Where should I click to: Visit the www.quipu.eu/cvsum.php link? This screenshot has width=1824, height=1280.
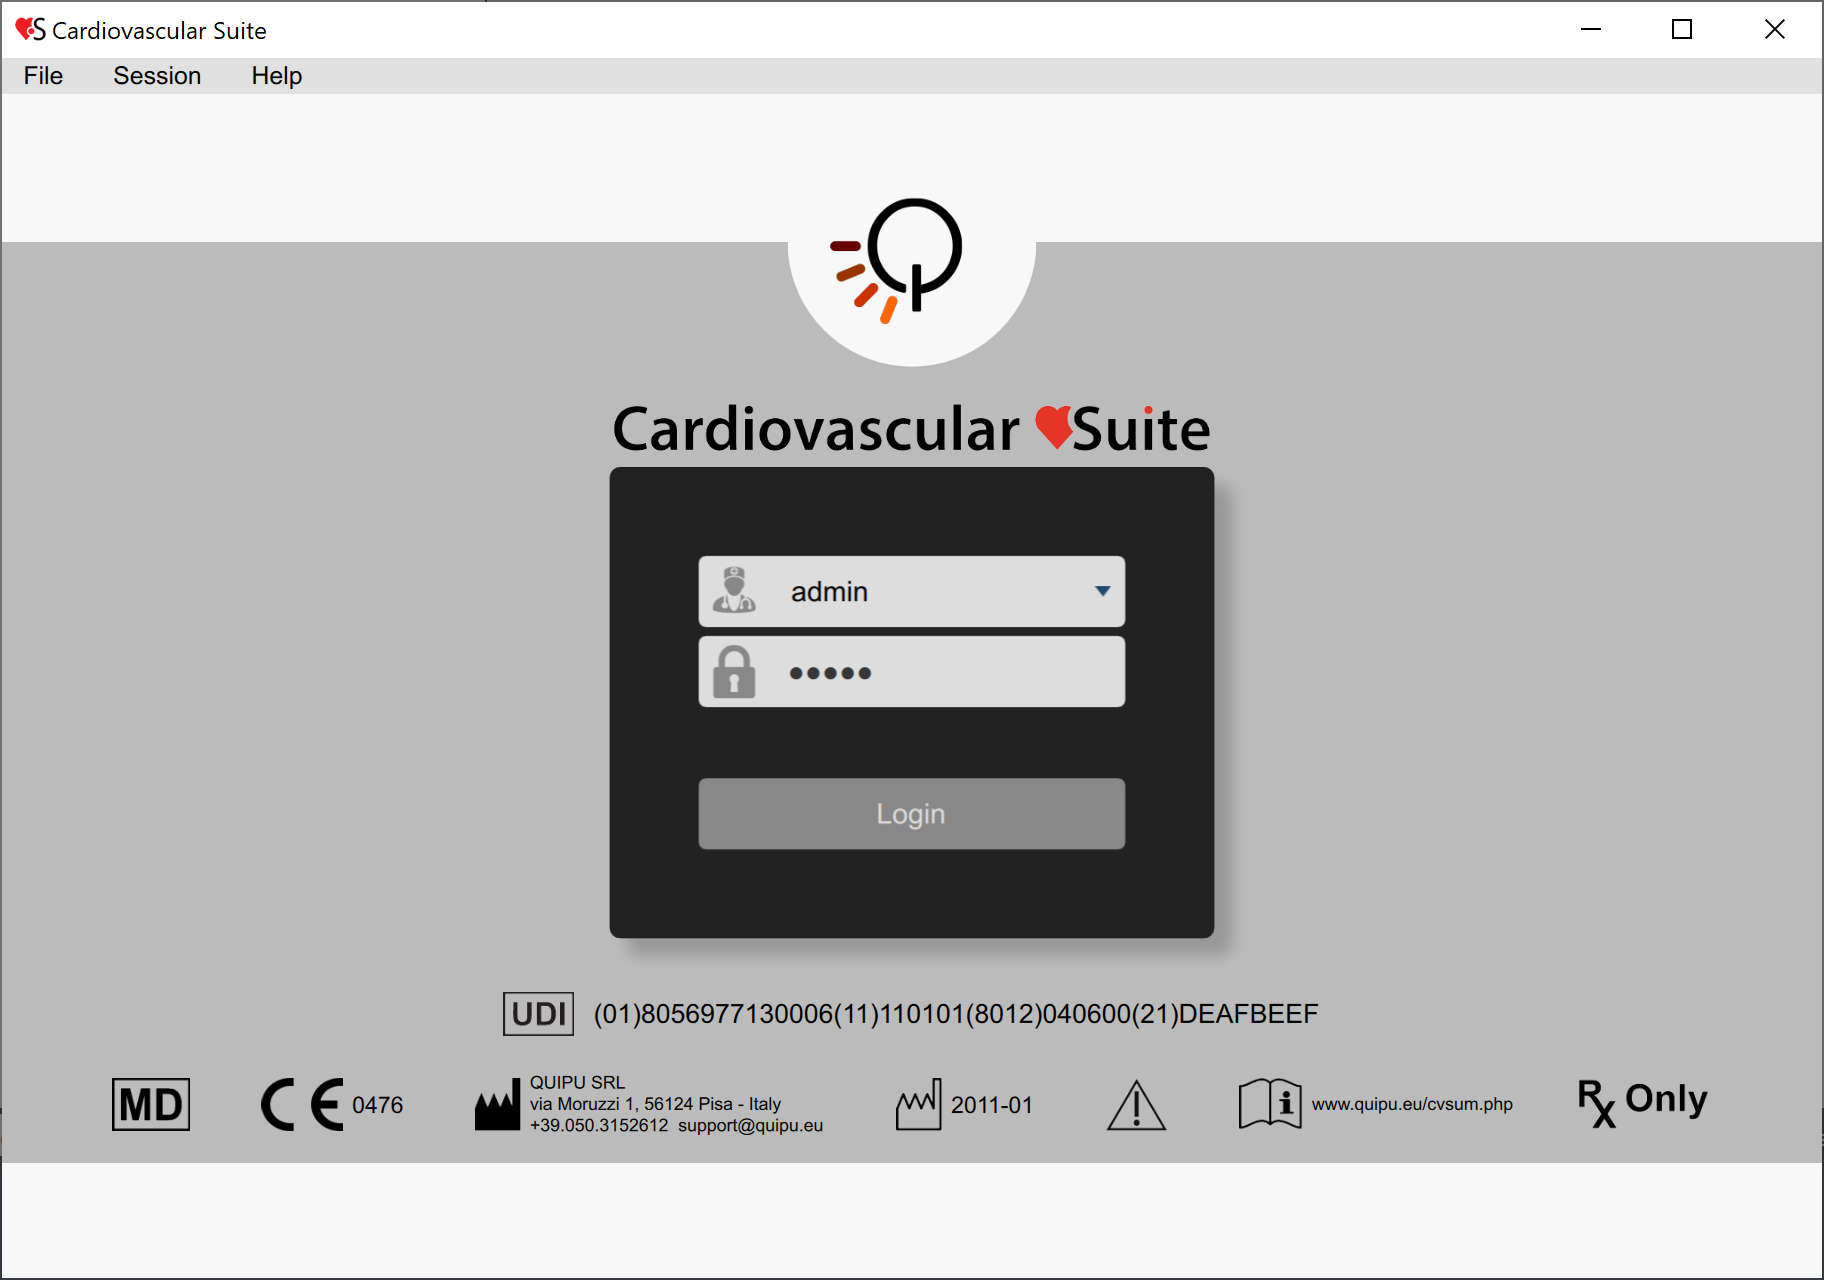(x=1412, y=1104)
